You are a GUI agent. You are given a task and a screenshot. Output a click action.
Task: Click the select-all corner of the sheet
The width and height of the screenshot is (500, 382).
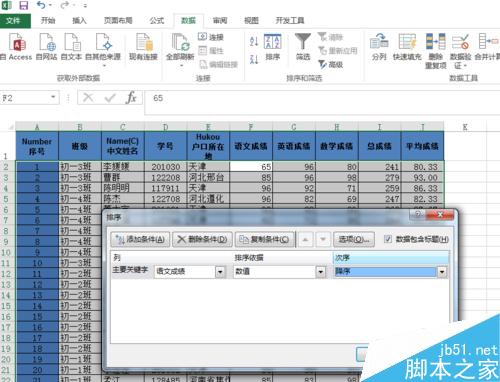point(8,127)
